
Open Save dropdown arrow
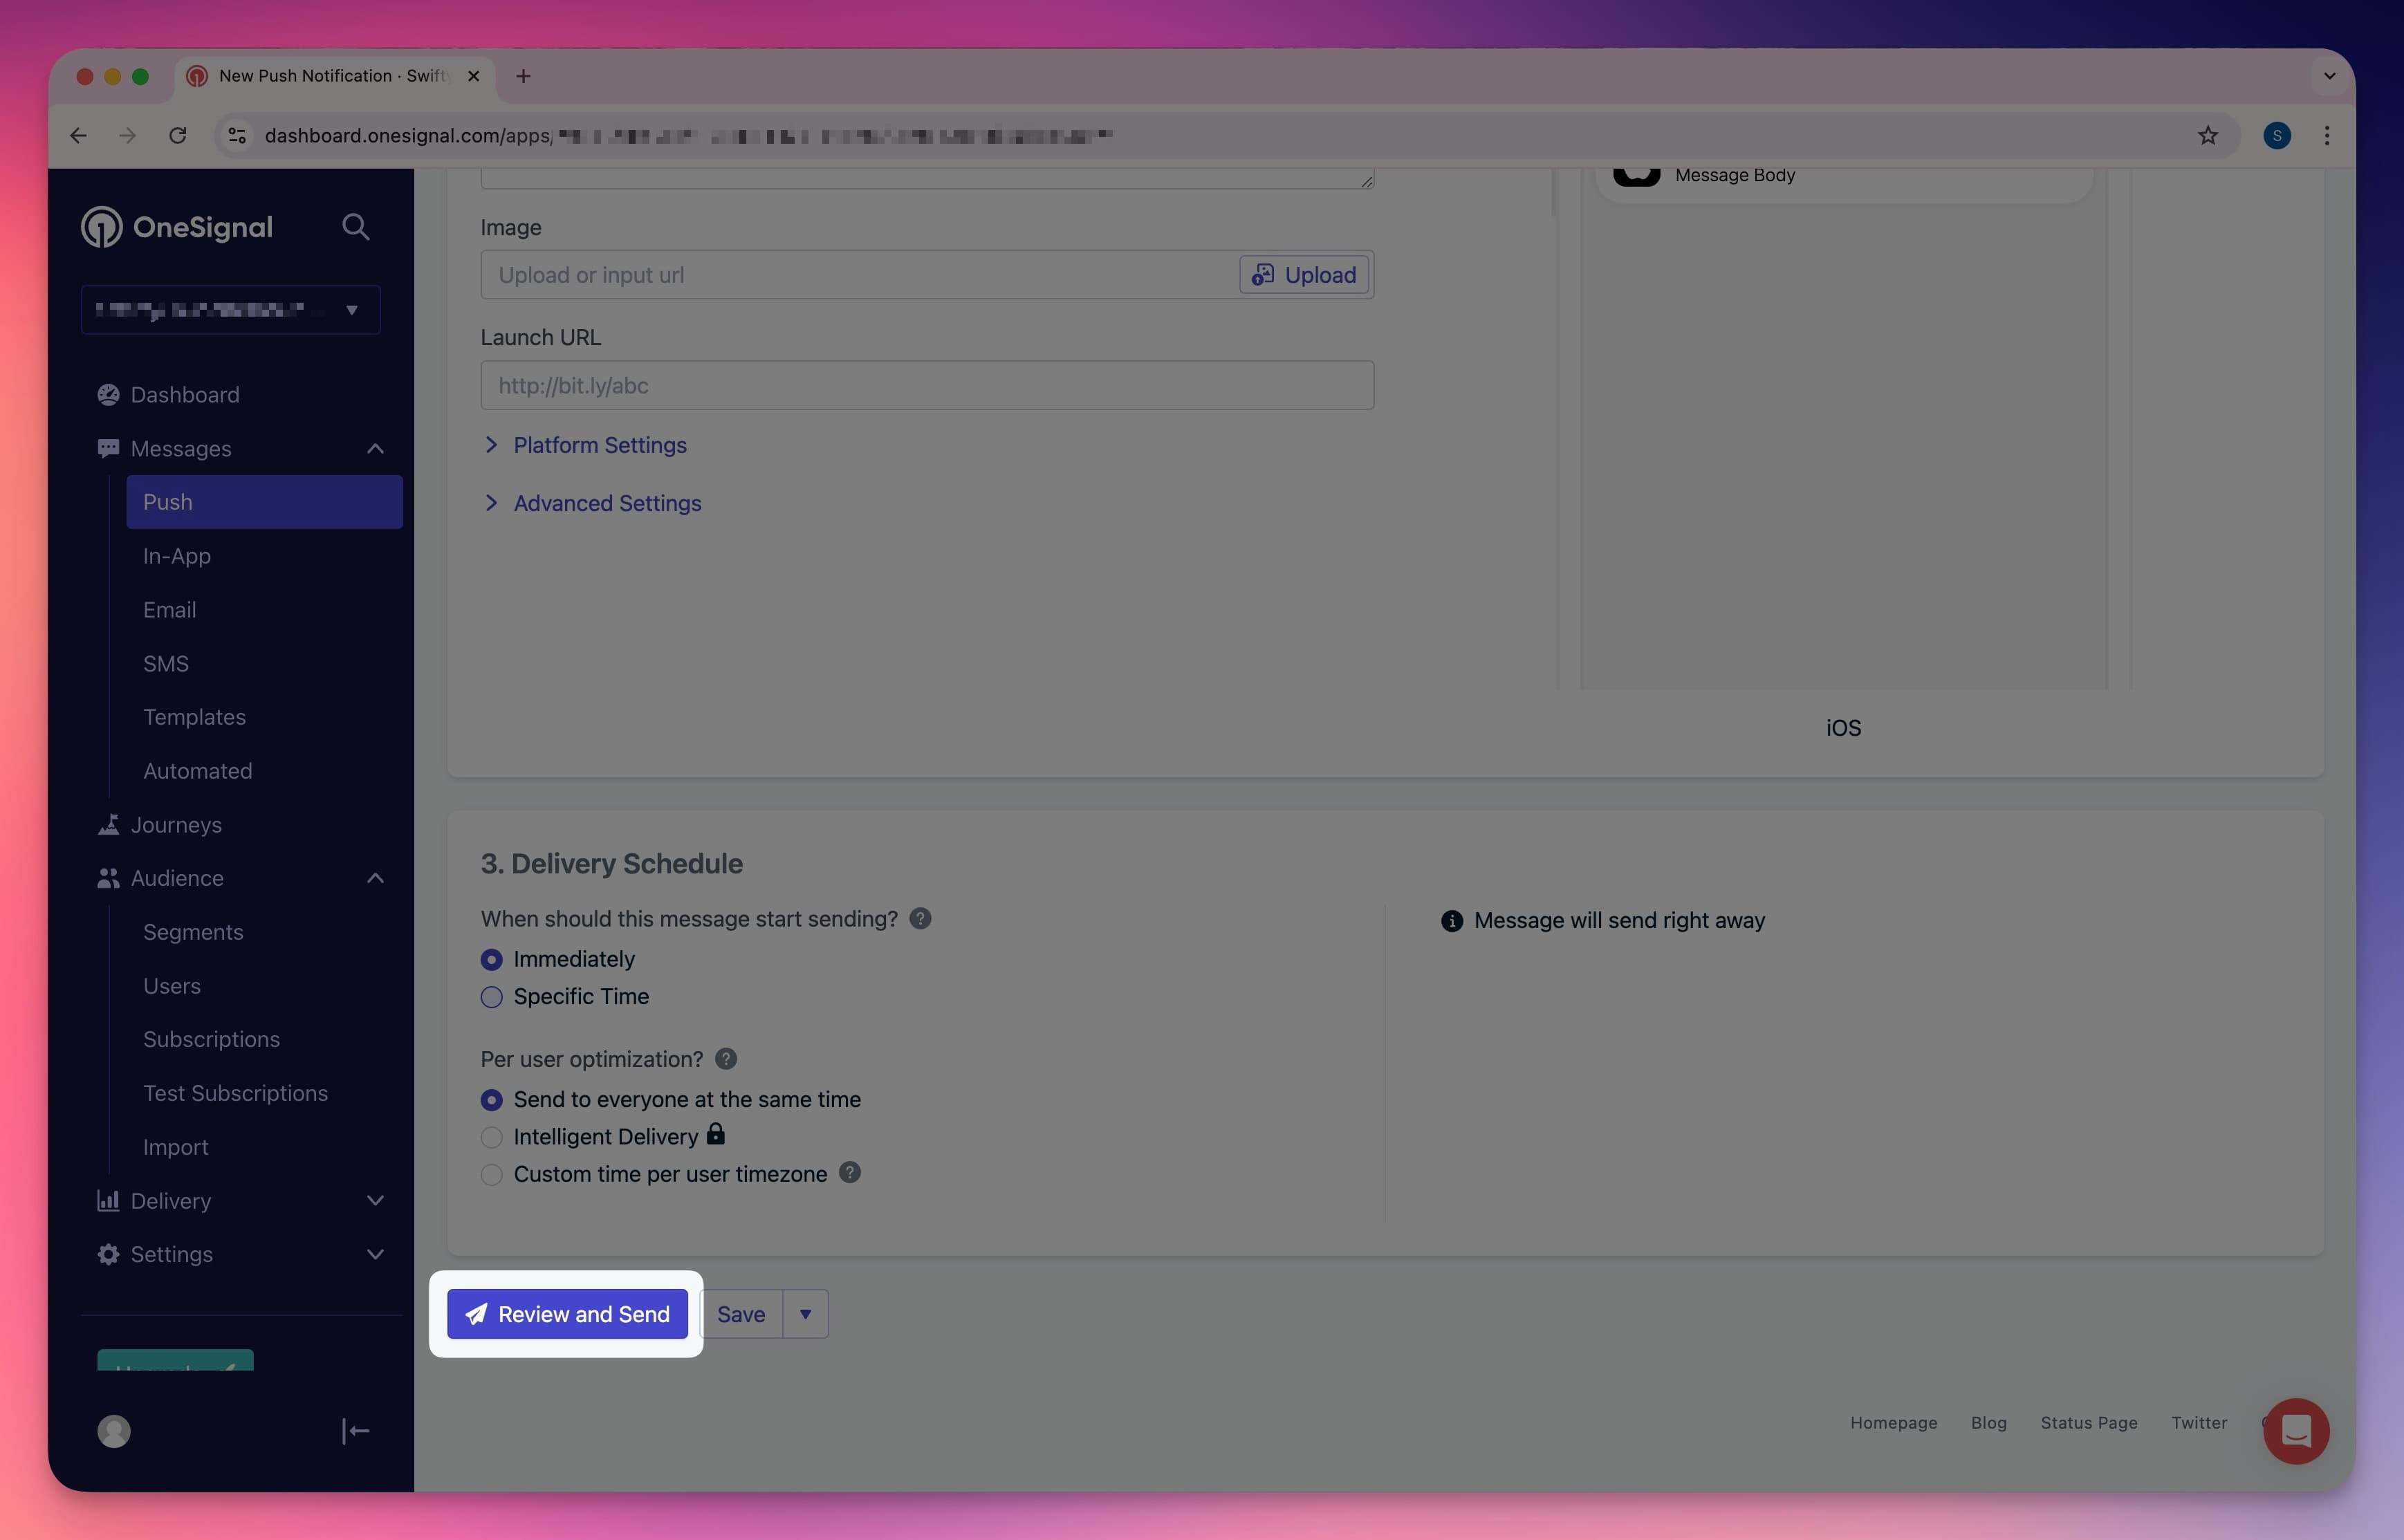[x=802, y=1312]
